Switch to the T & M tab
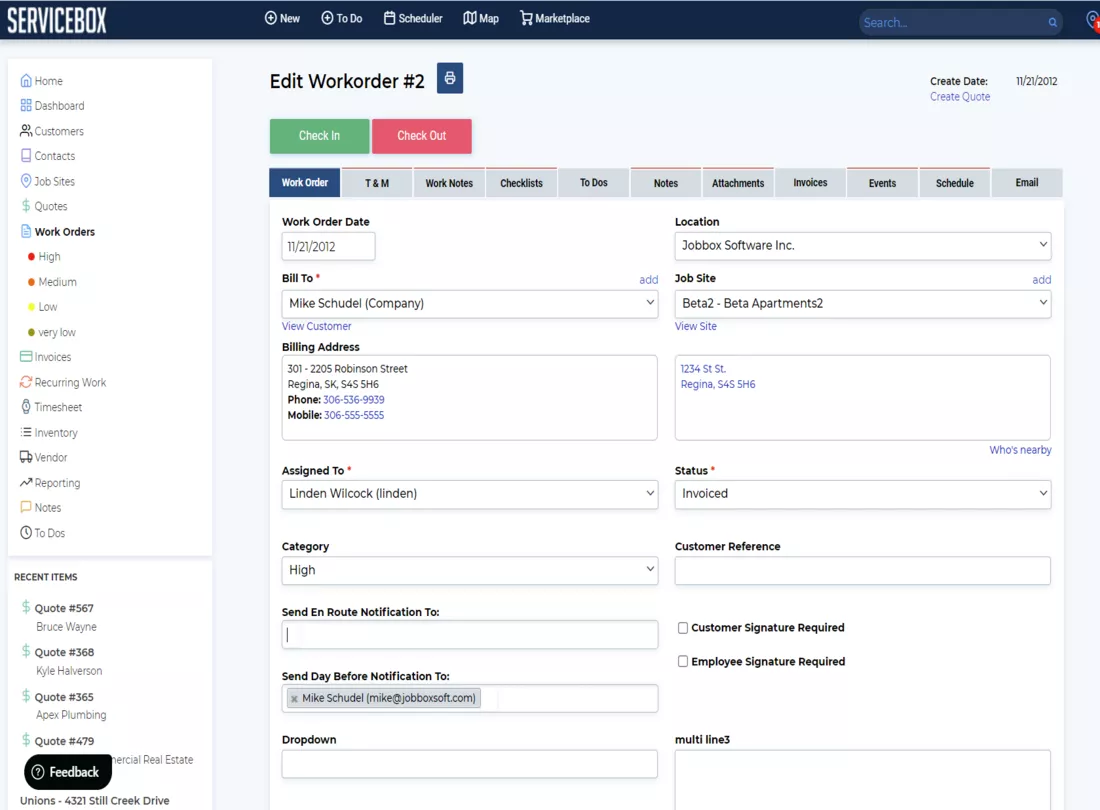The height and width of the screenshot is (810, 1100). click(377, 183)
